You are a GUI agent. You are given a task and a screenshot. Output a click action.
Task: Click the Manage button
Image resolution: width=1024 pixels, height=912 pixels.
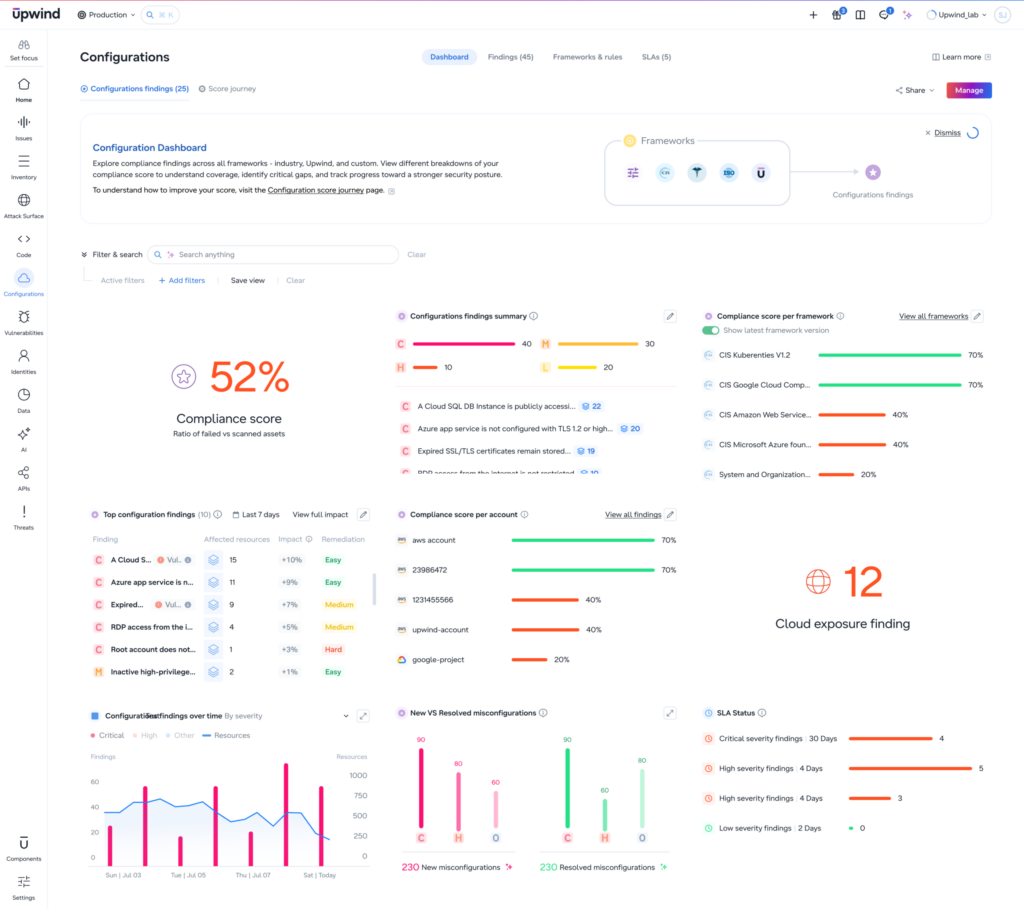(969, 90)
